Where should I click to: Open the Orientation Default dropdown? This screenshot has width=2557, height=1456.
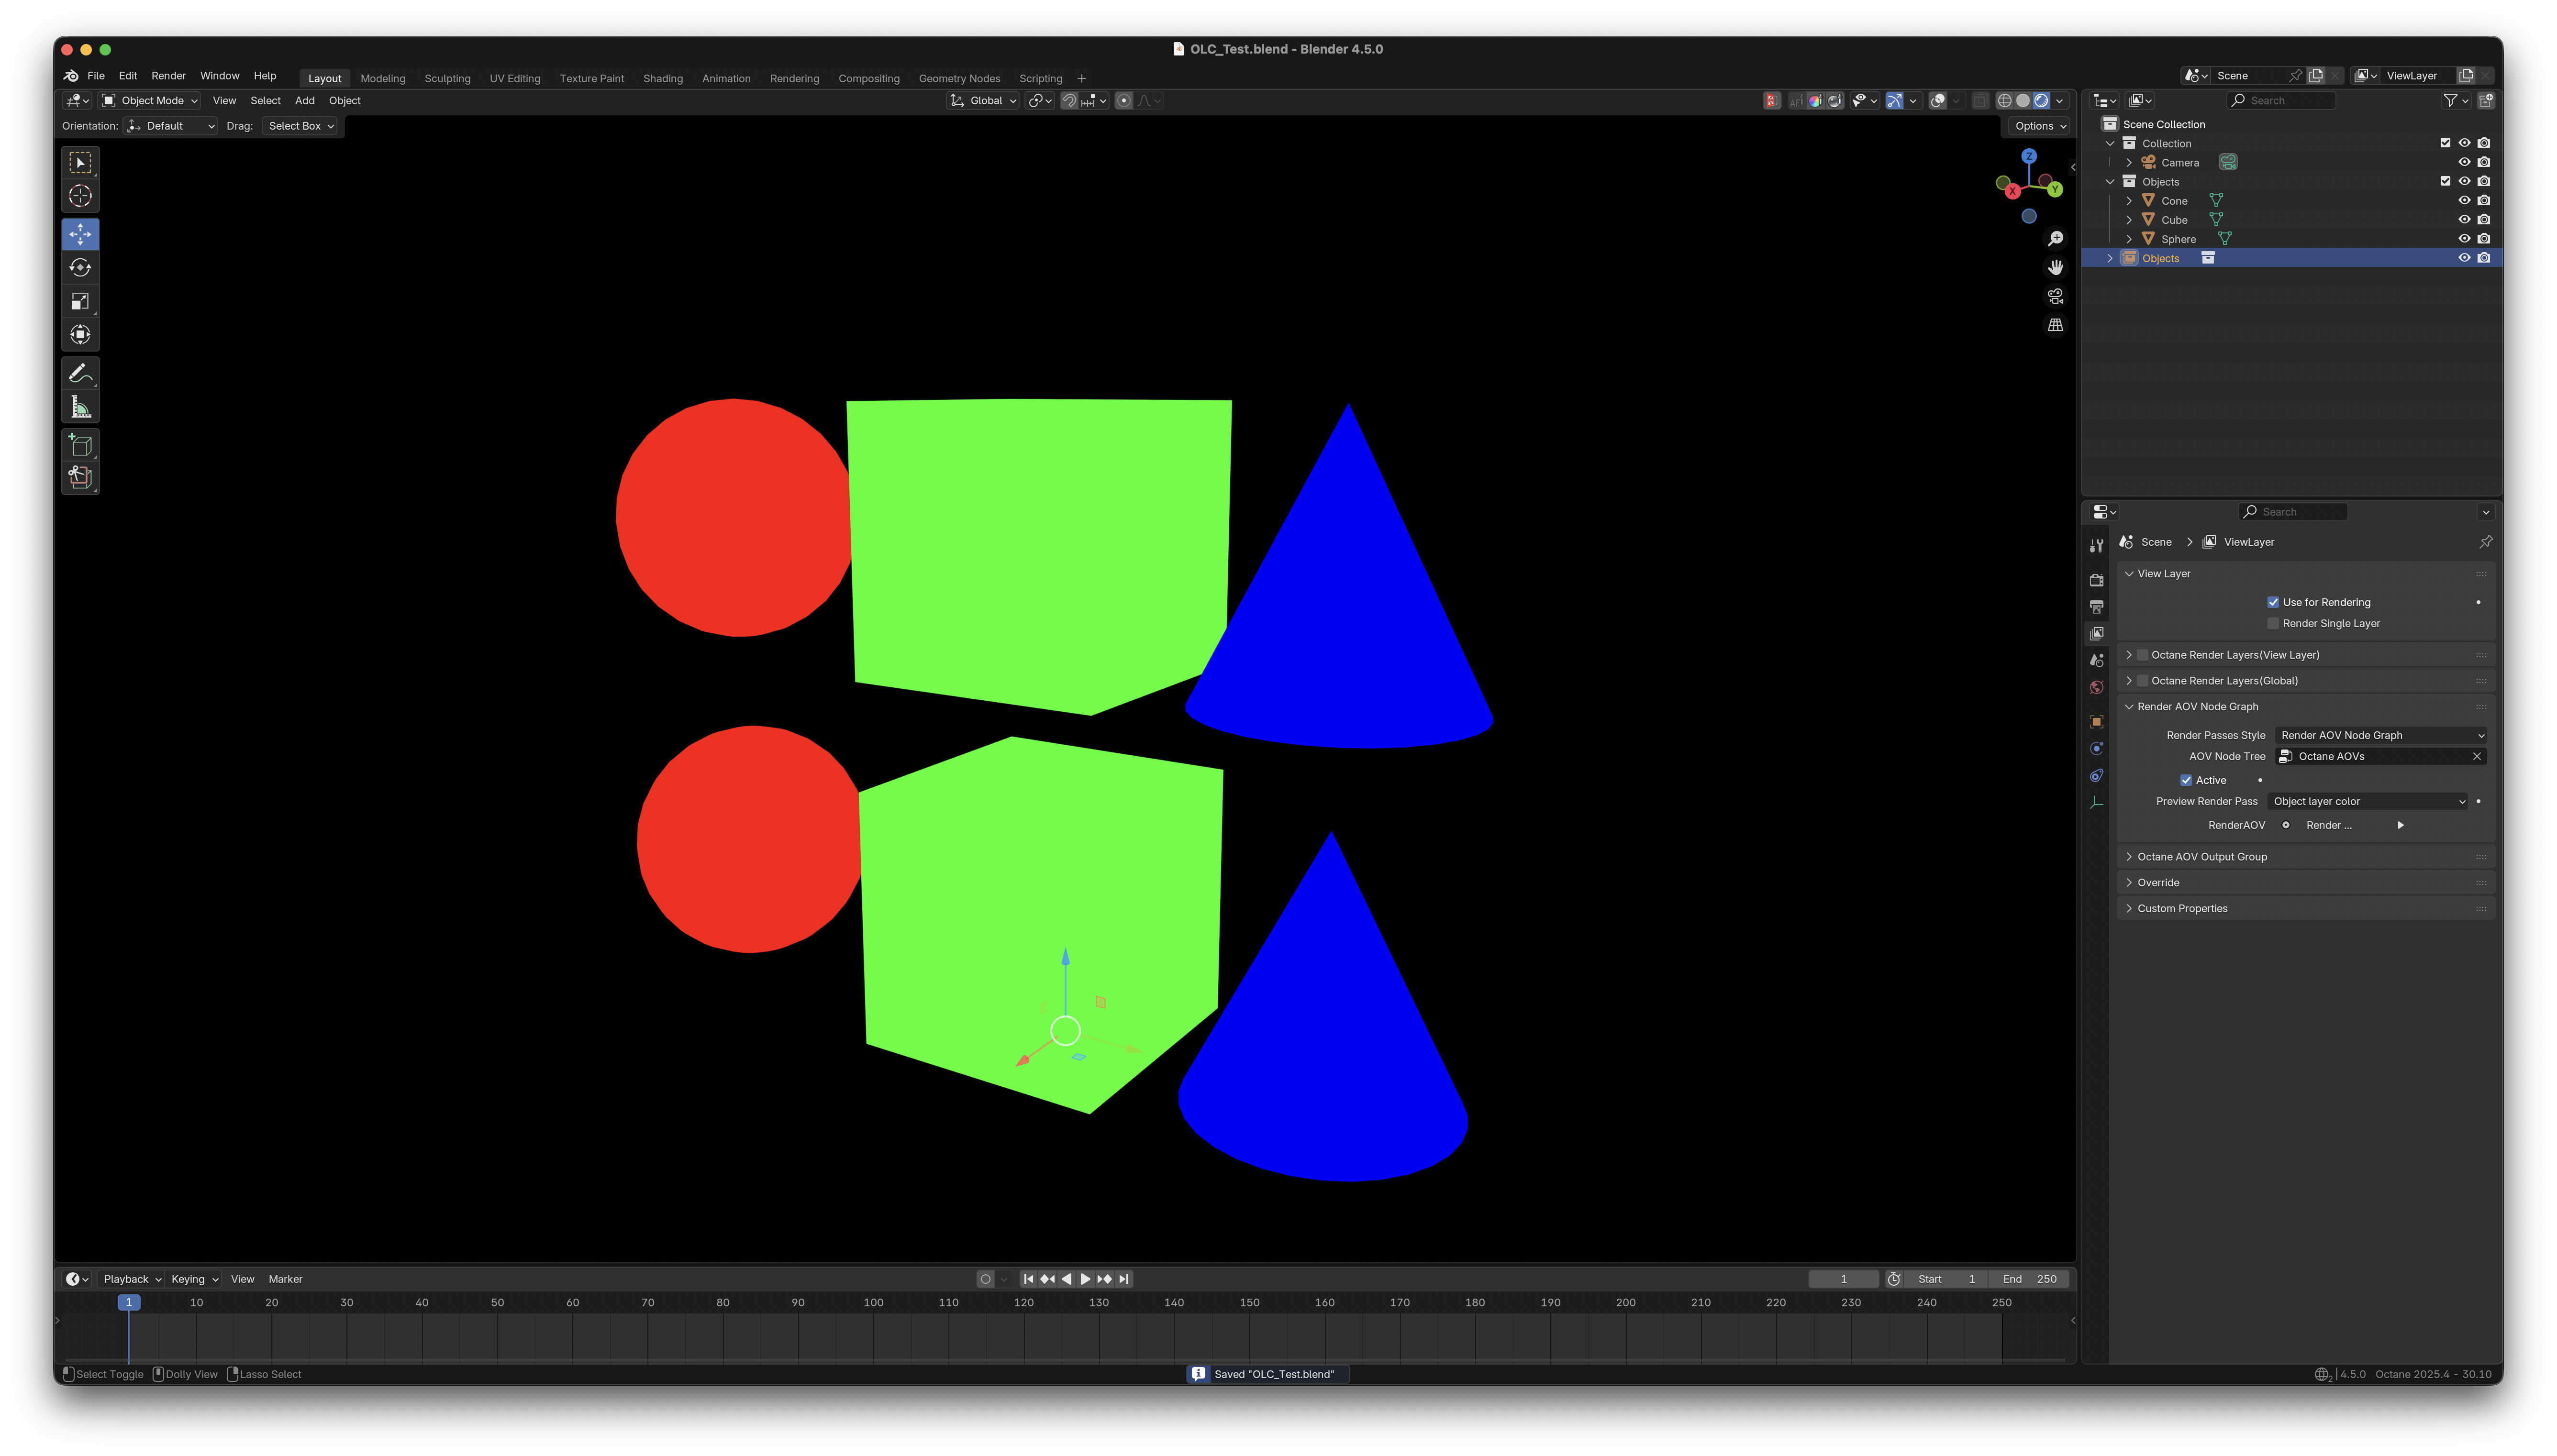click(x=171, y=126)
